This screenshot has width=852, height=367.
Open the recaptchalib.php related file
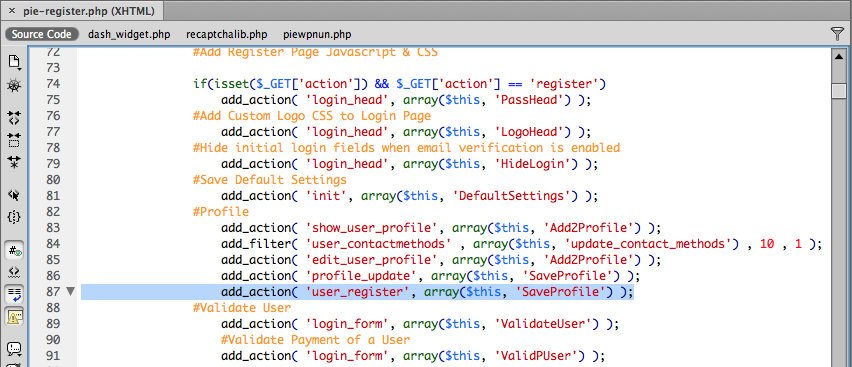point(227,34)
